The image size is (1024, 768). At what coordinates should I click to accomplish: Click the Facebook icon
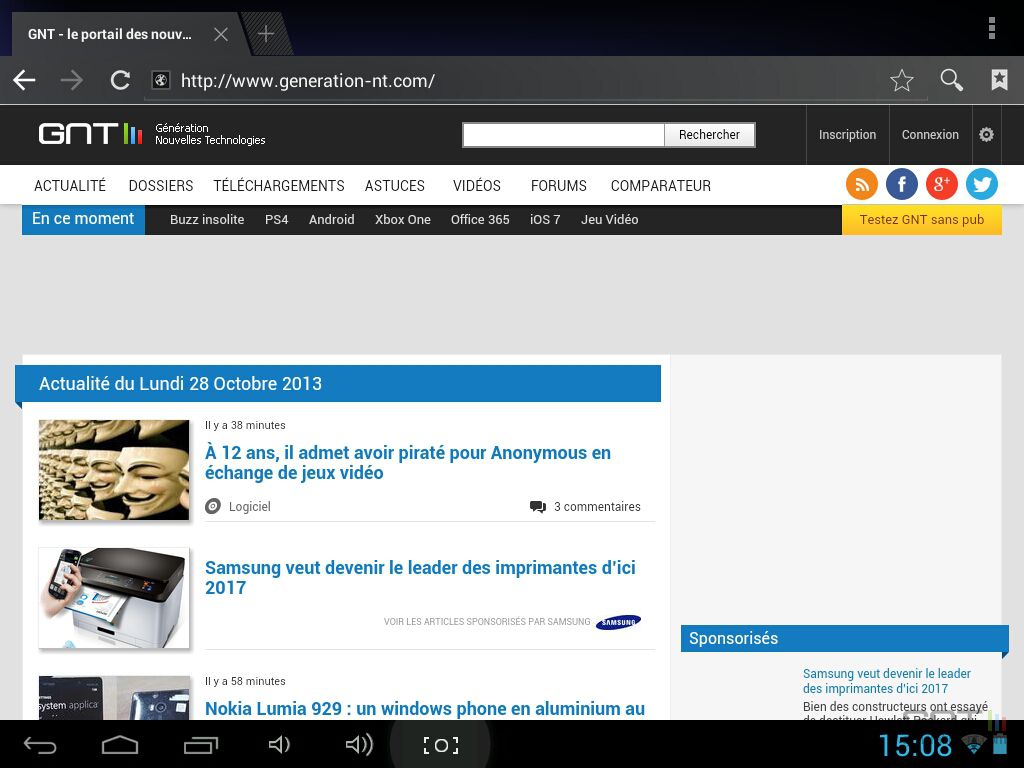[901, 184]
